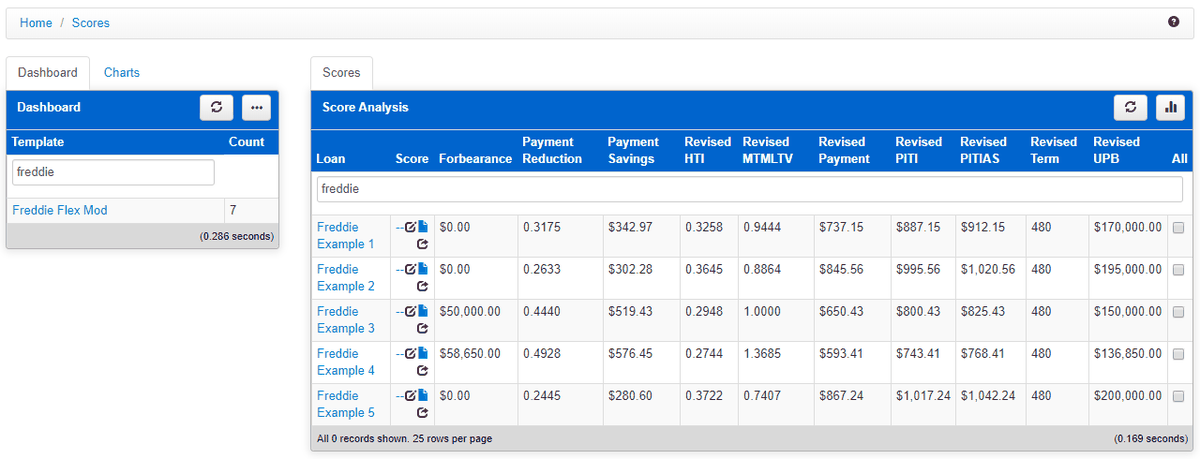Sort Dashboard by Count header
The image size is (1200, 459).
(x=247, y=142)
